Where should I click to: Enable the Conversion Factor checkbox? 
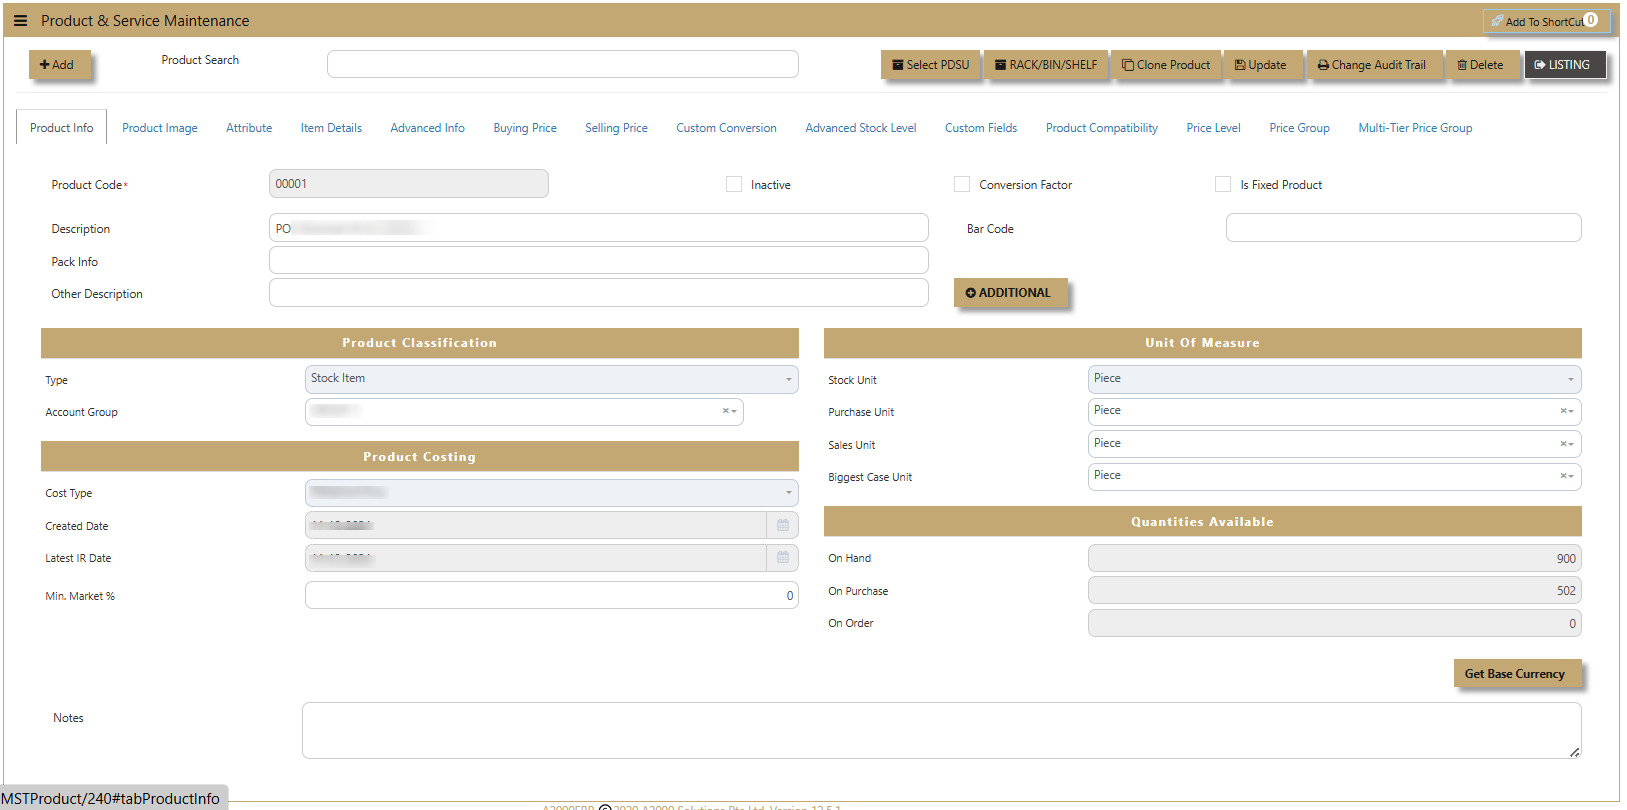962,184
